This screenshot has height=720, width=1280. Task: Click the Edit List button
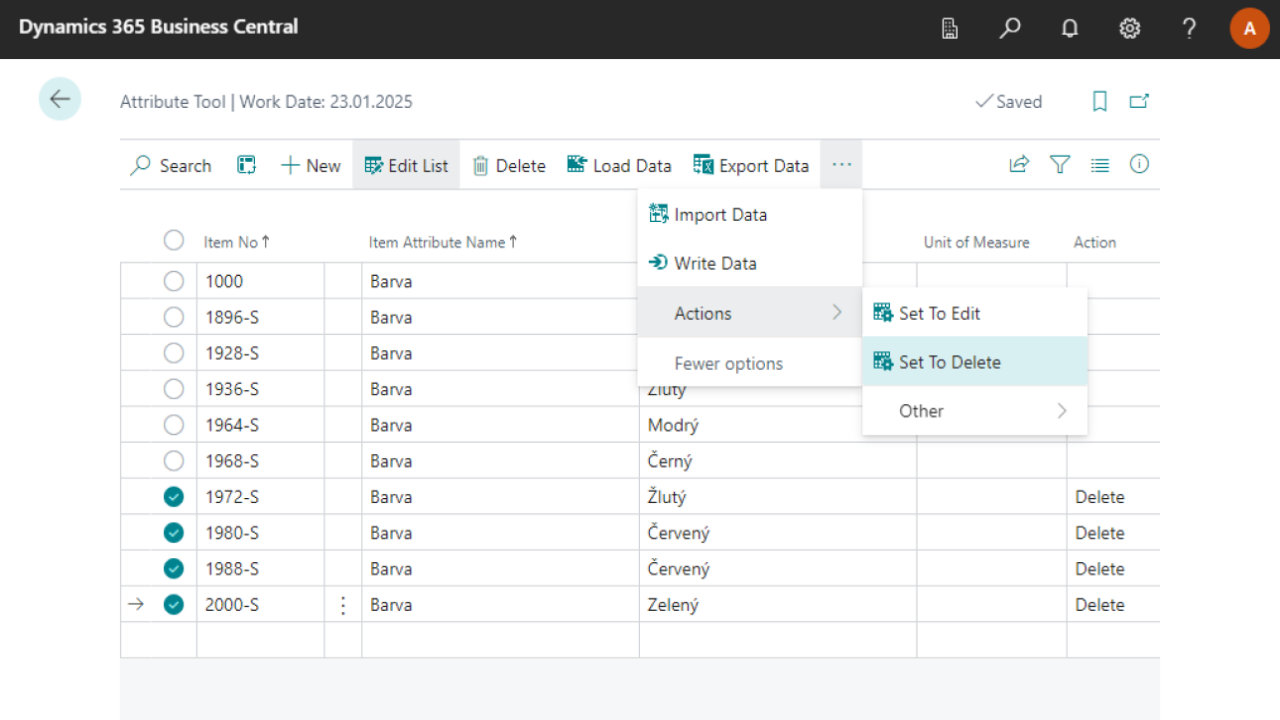(406, 165)
